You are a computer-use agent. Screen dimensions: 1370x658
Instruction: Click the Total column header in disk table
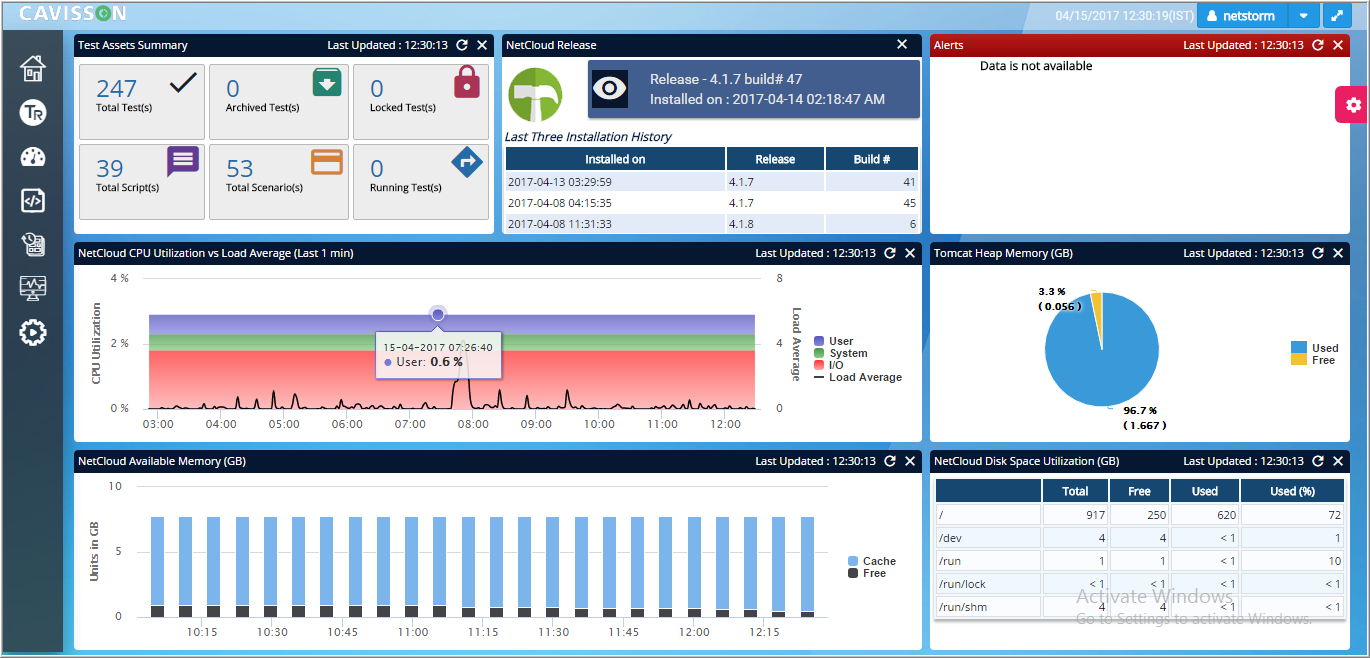1075,491
